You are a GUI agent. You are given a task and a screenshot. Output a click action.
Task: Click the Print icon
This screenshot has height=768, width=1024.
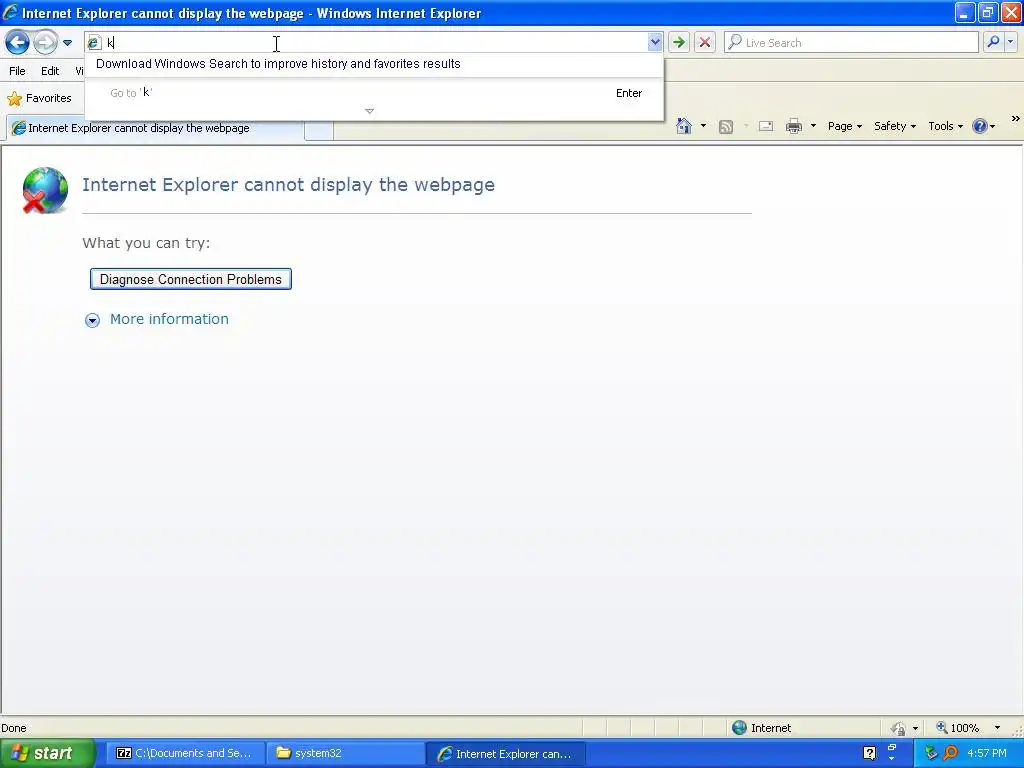[793, 126]
